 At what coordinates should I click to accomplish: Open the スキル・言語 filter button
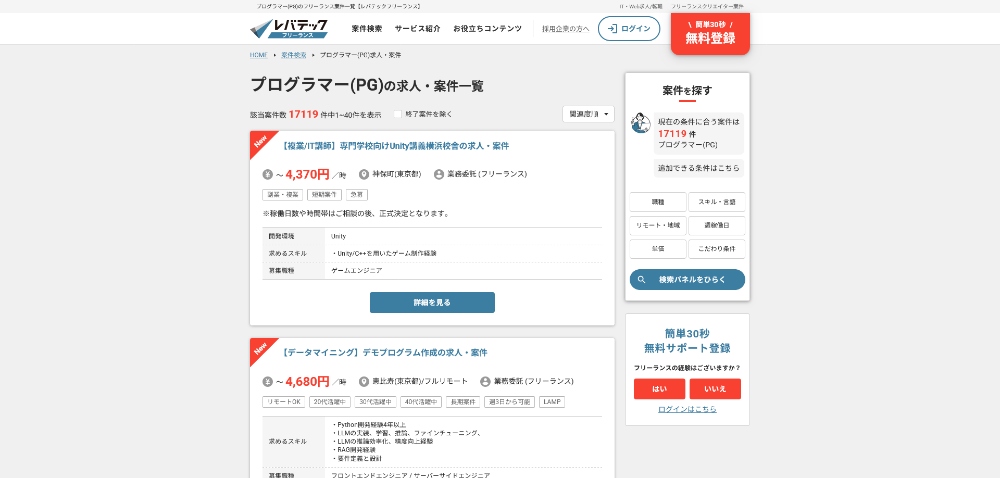717,202
